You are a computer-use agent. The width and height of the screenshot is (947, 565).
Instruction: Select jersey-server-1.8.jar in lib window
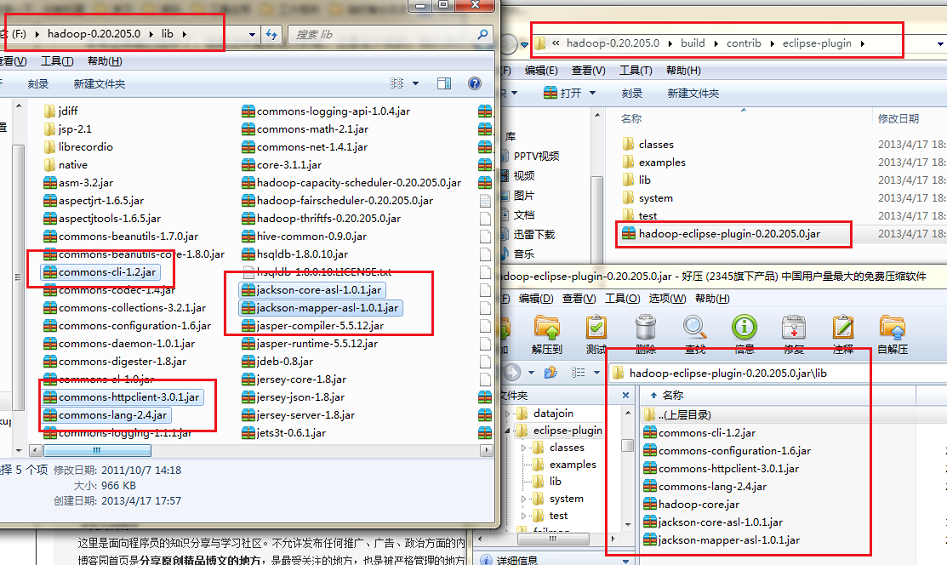pos(298,415)
